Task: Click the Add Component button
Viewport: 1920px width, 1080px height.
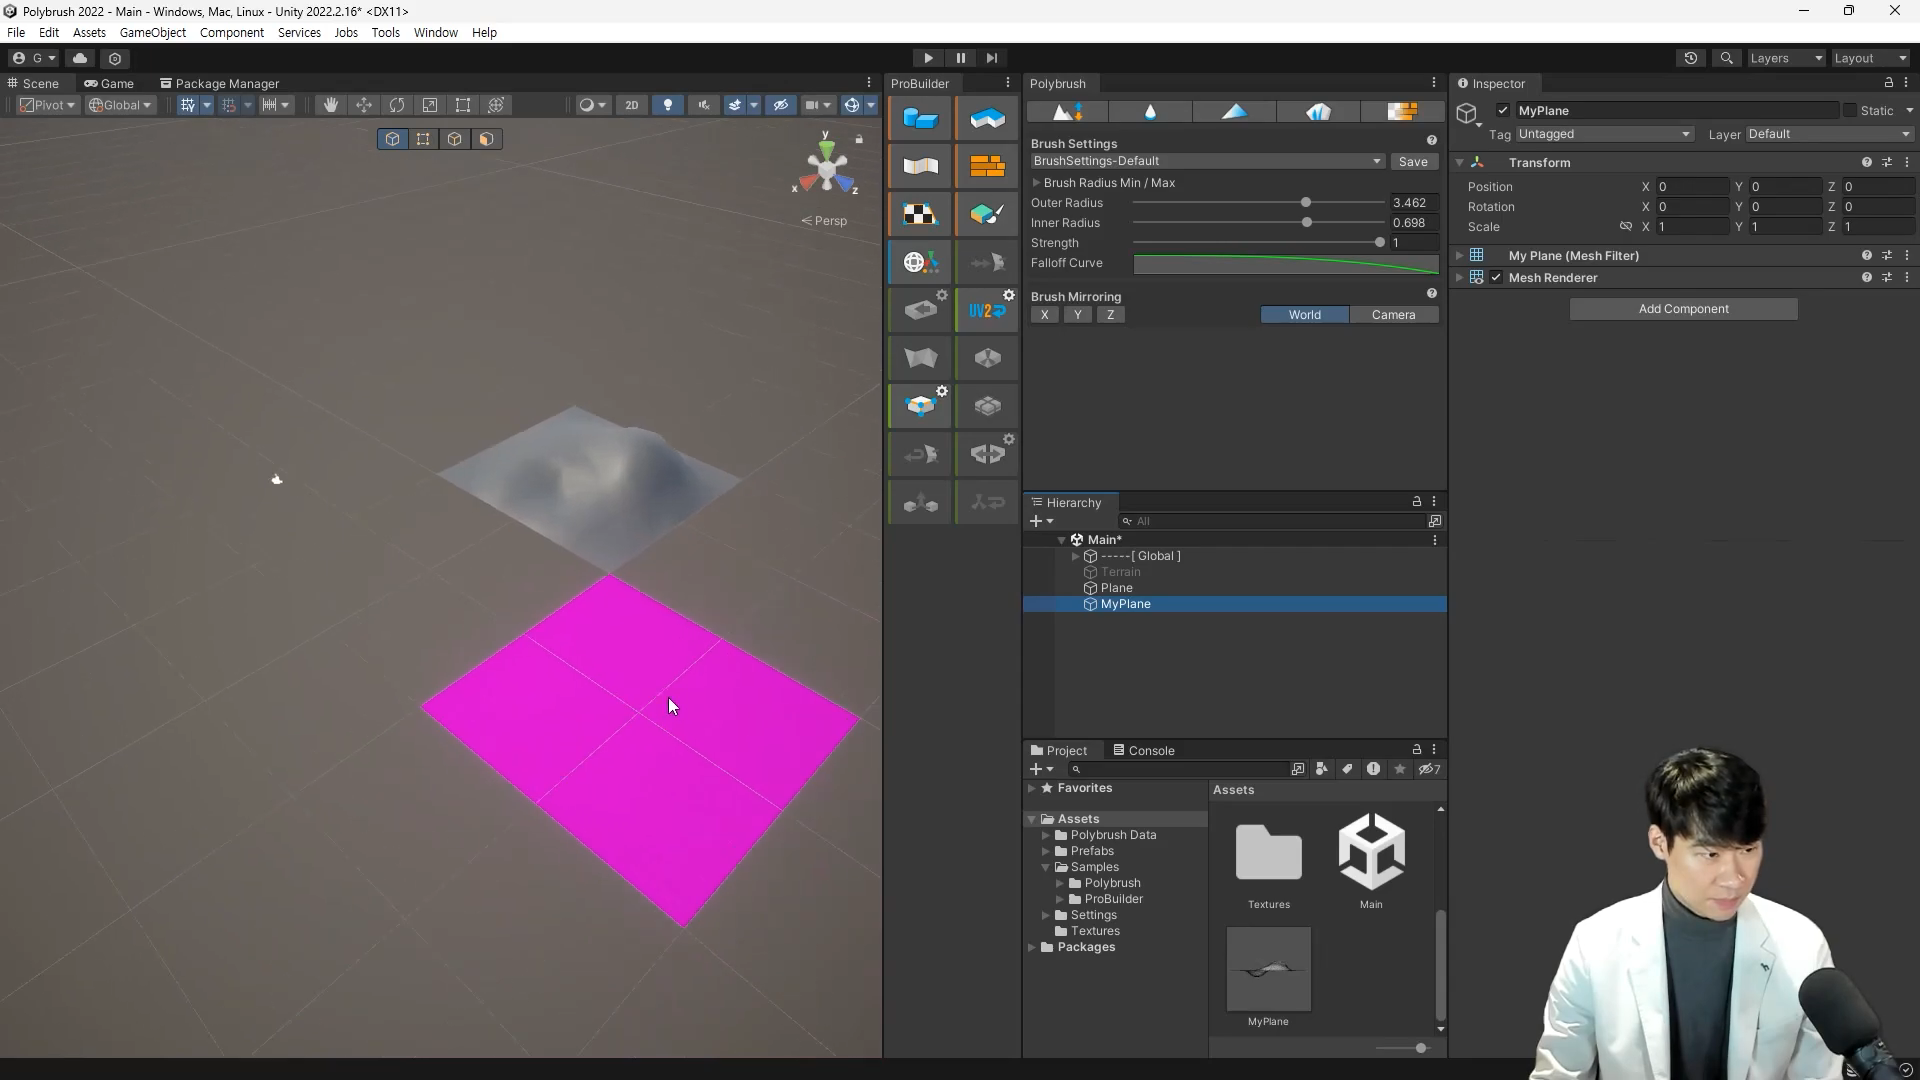Action: [1683, 309]
